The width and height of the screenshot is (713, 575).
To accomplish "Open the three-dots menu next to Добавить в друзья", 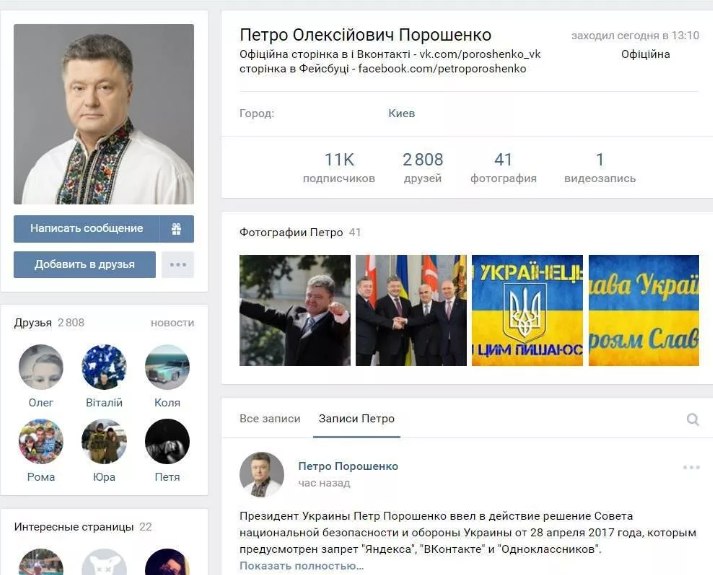I will coord(178,265).
